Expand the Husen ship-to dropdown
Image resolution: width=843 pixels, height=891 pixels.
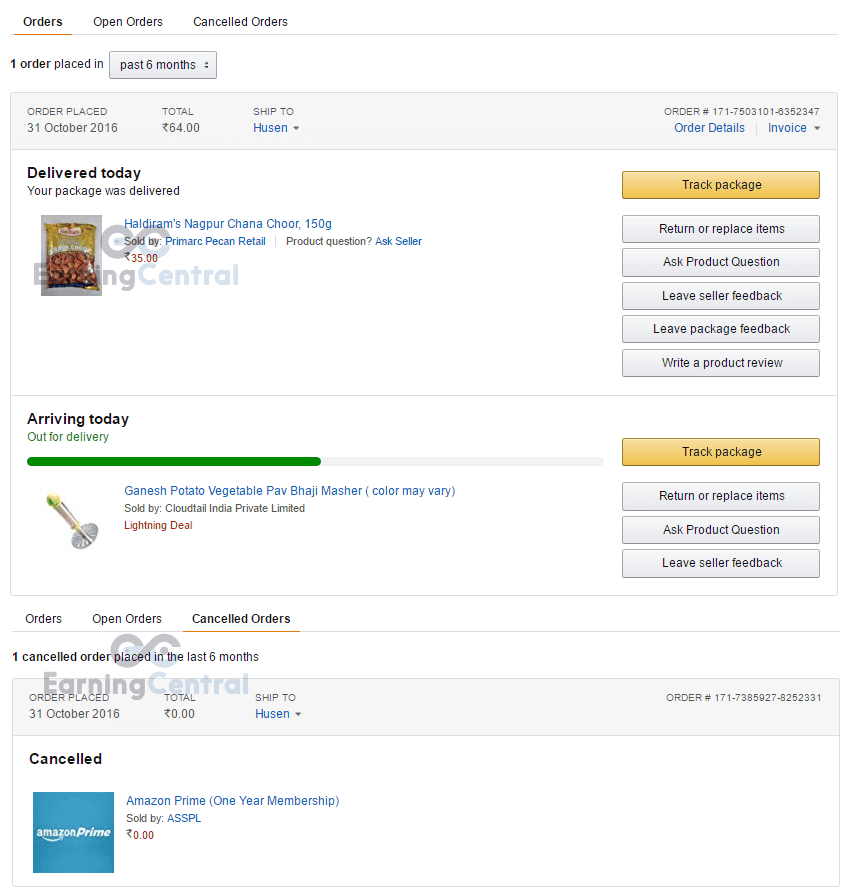coord(275,127)
